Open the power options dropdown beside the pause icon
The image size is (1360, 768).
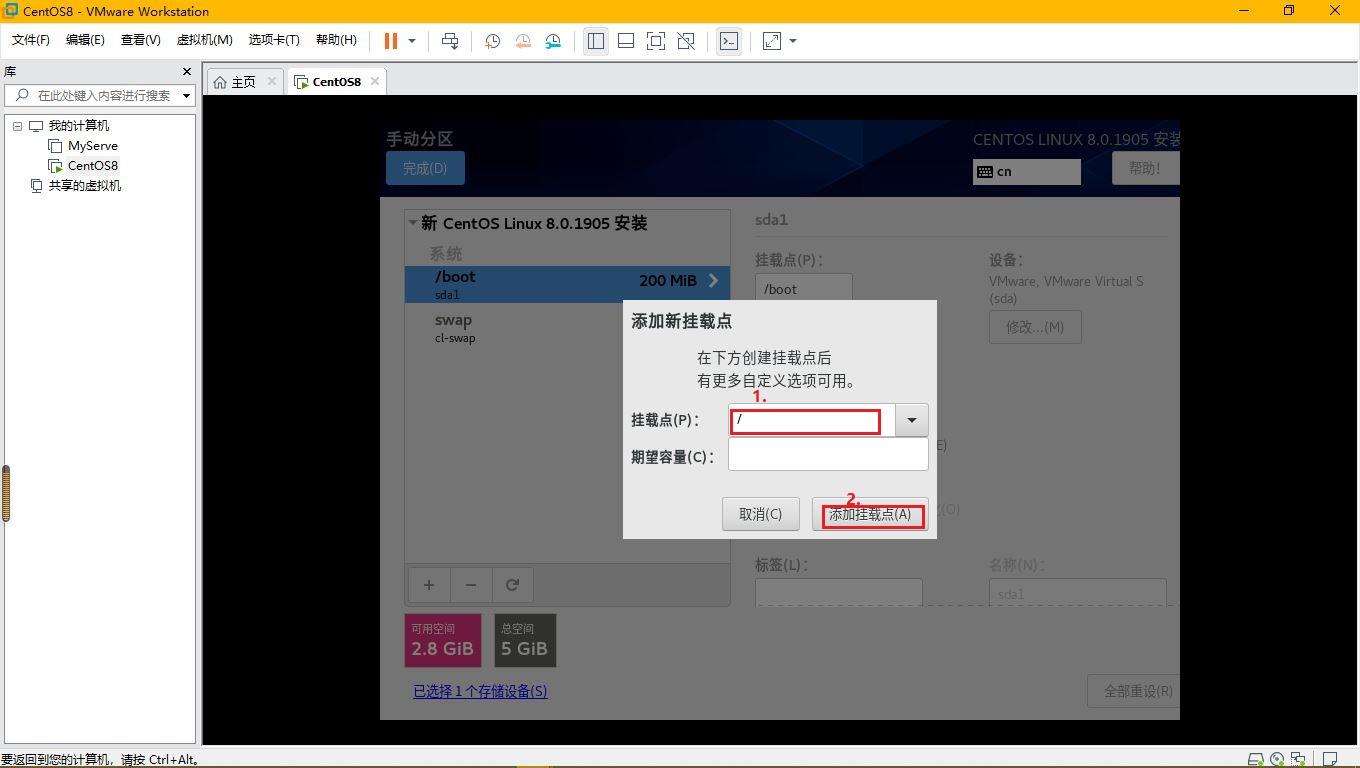pyautogui.click(x=412, y=41)
